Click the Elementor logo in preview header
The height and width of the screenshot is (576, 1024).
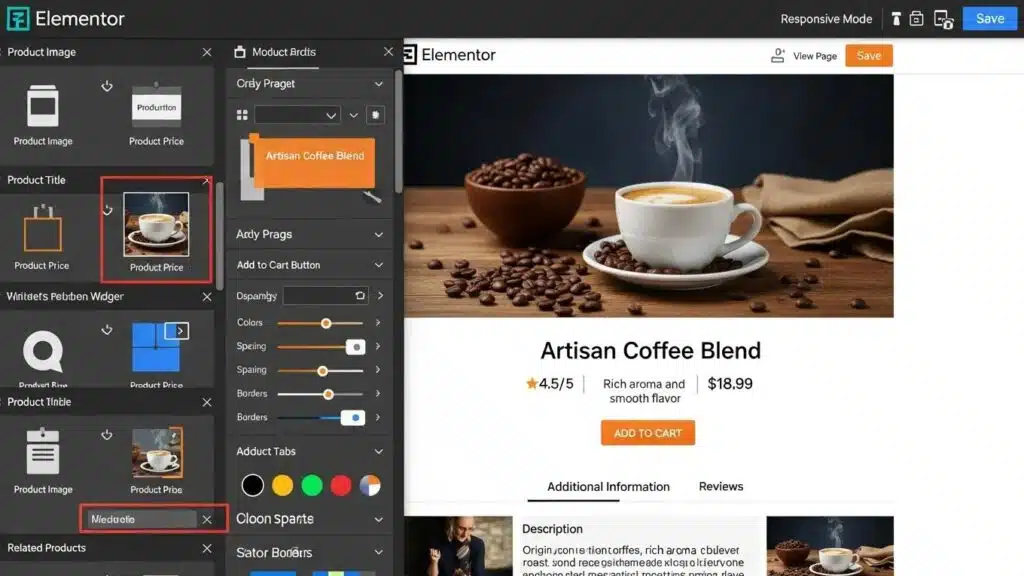click(x=450, y=55)
